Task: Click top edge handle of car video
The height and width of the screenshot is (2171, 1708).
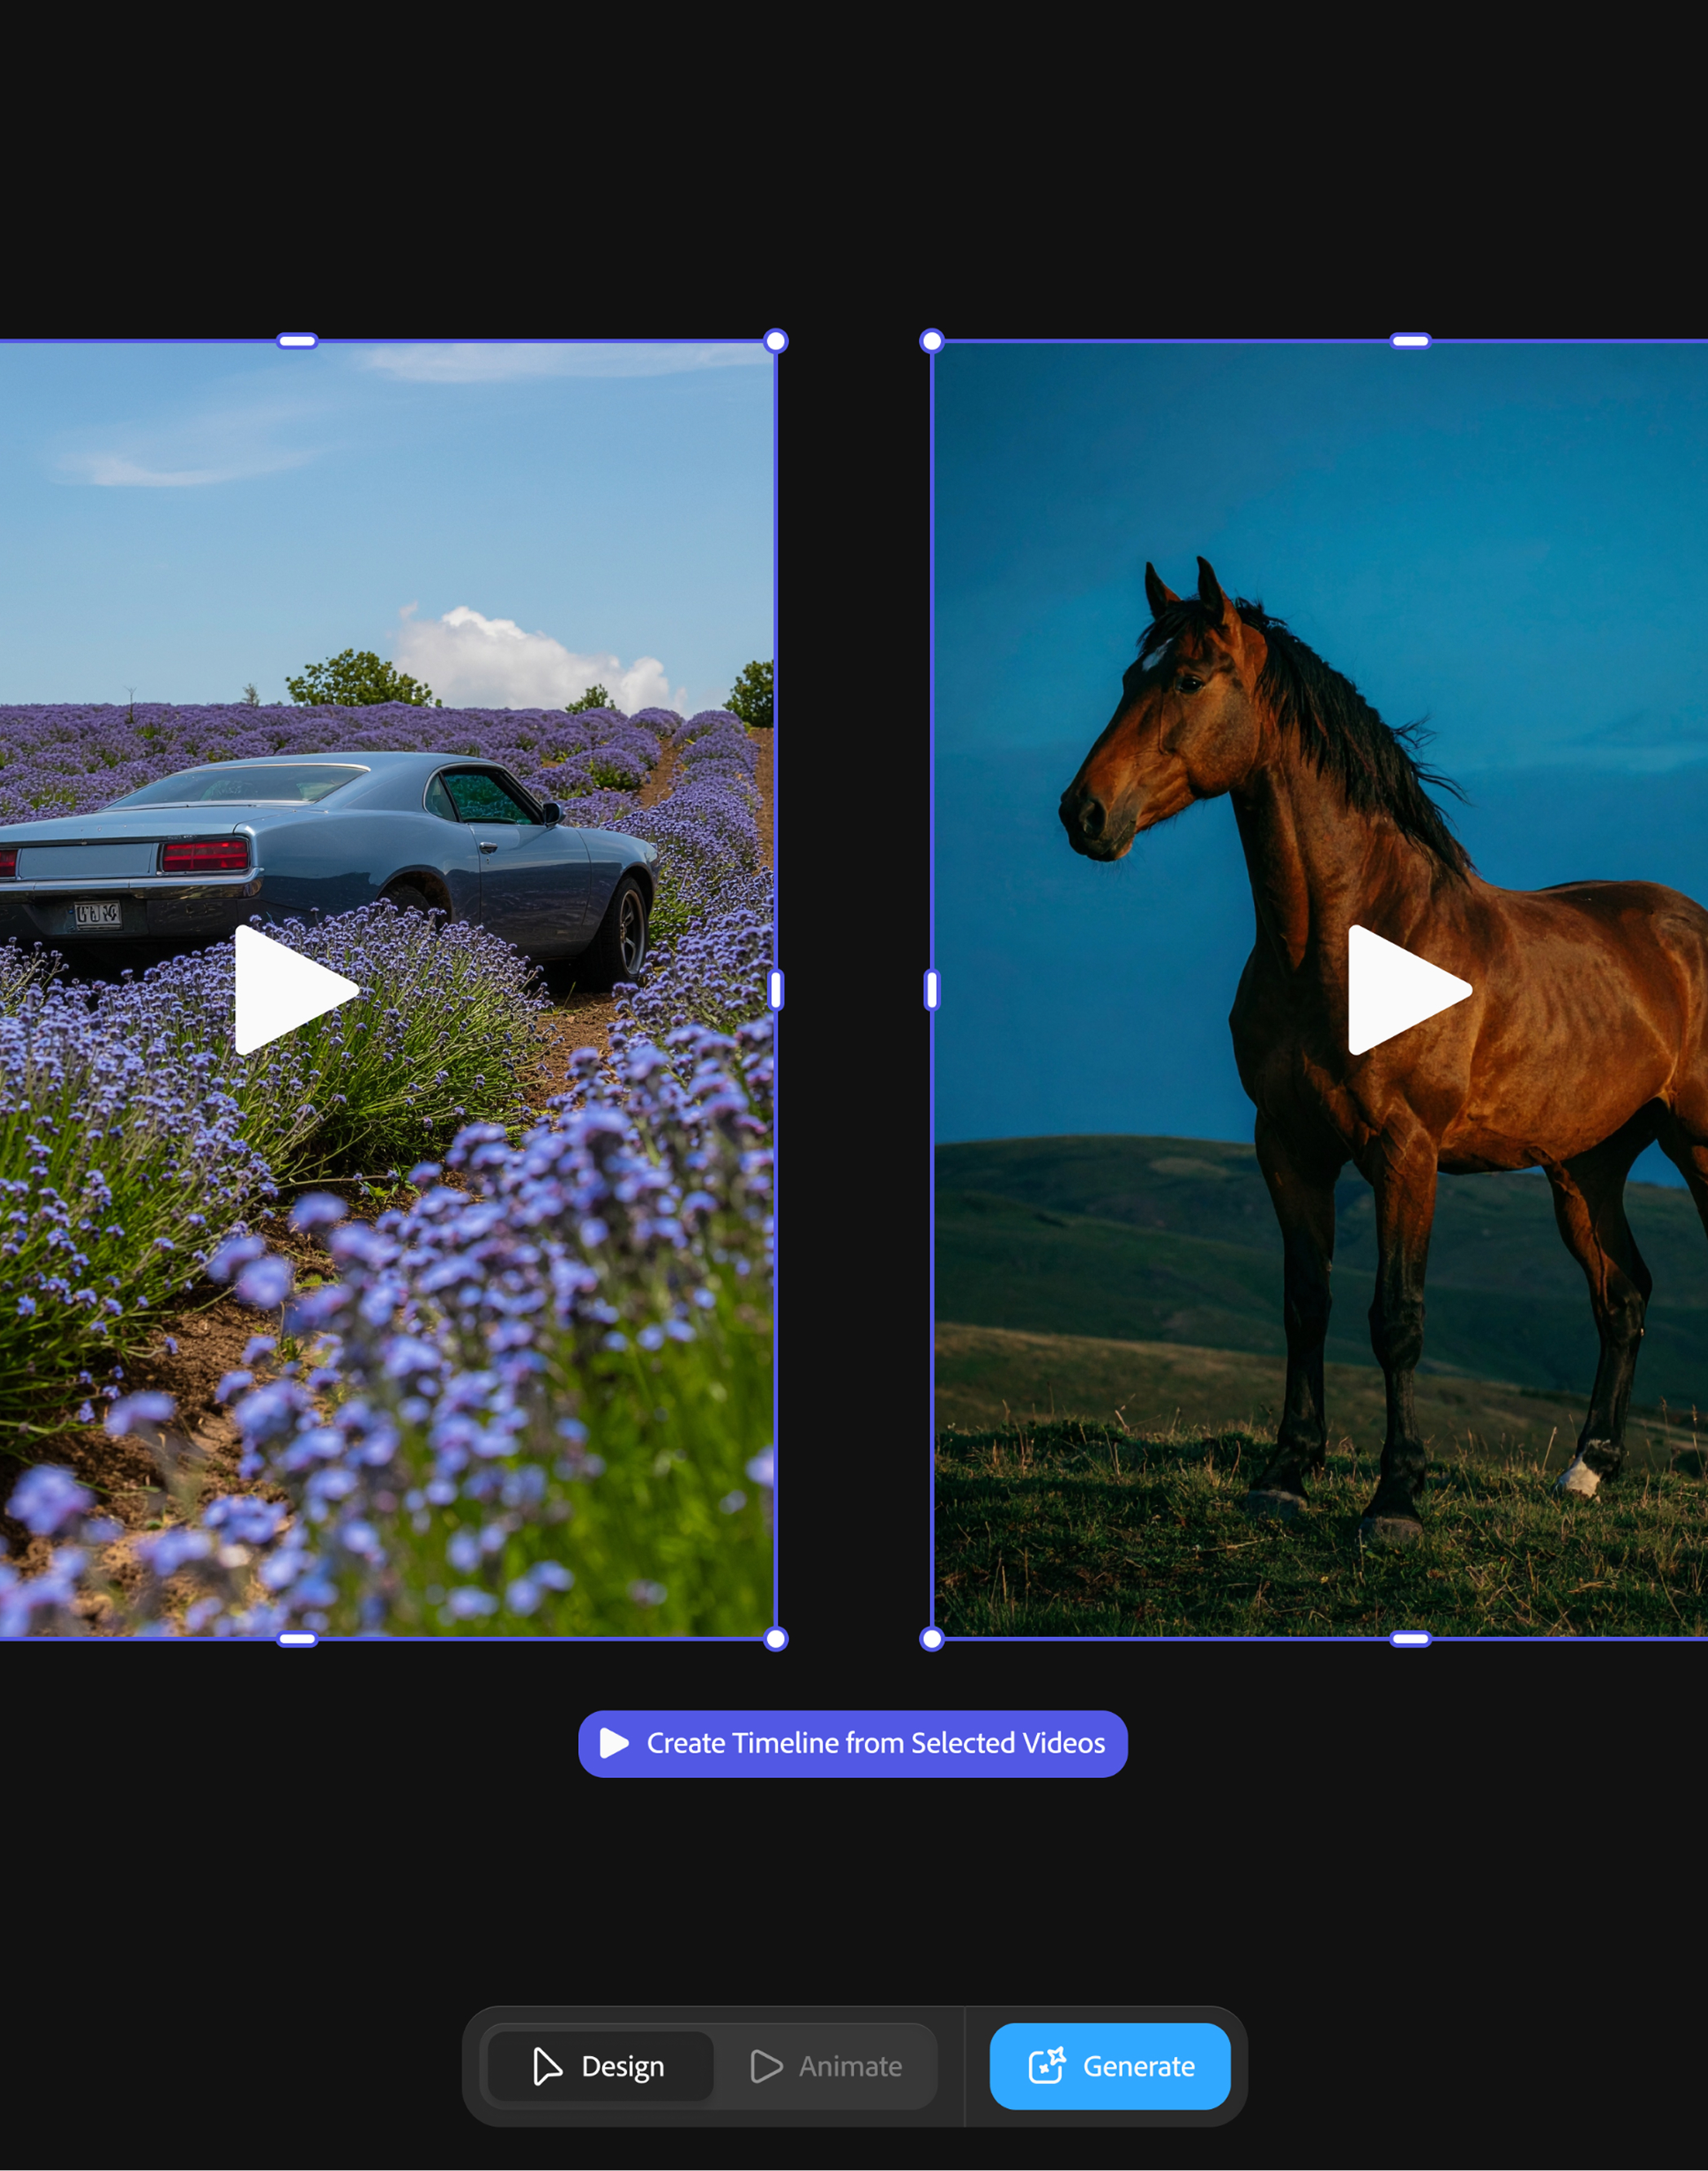Action: [297, 342]
